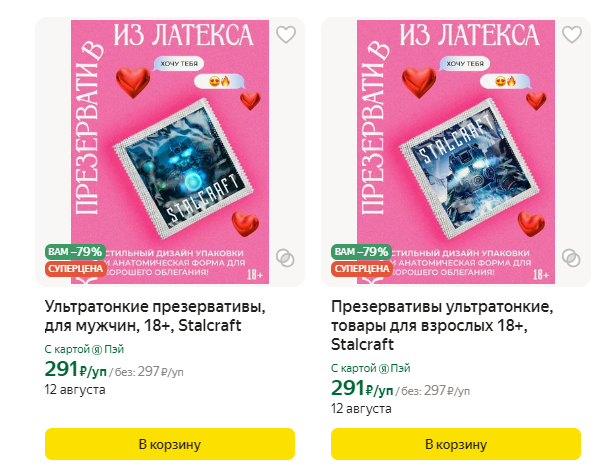Open 'Презервативы ультратонкие, товары для взрослых' title link
The height and width of the screenshot is (475, 604).
442,326
